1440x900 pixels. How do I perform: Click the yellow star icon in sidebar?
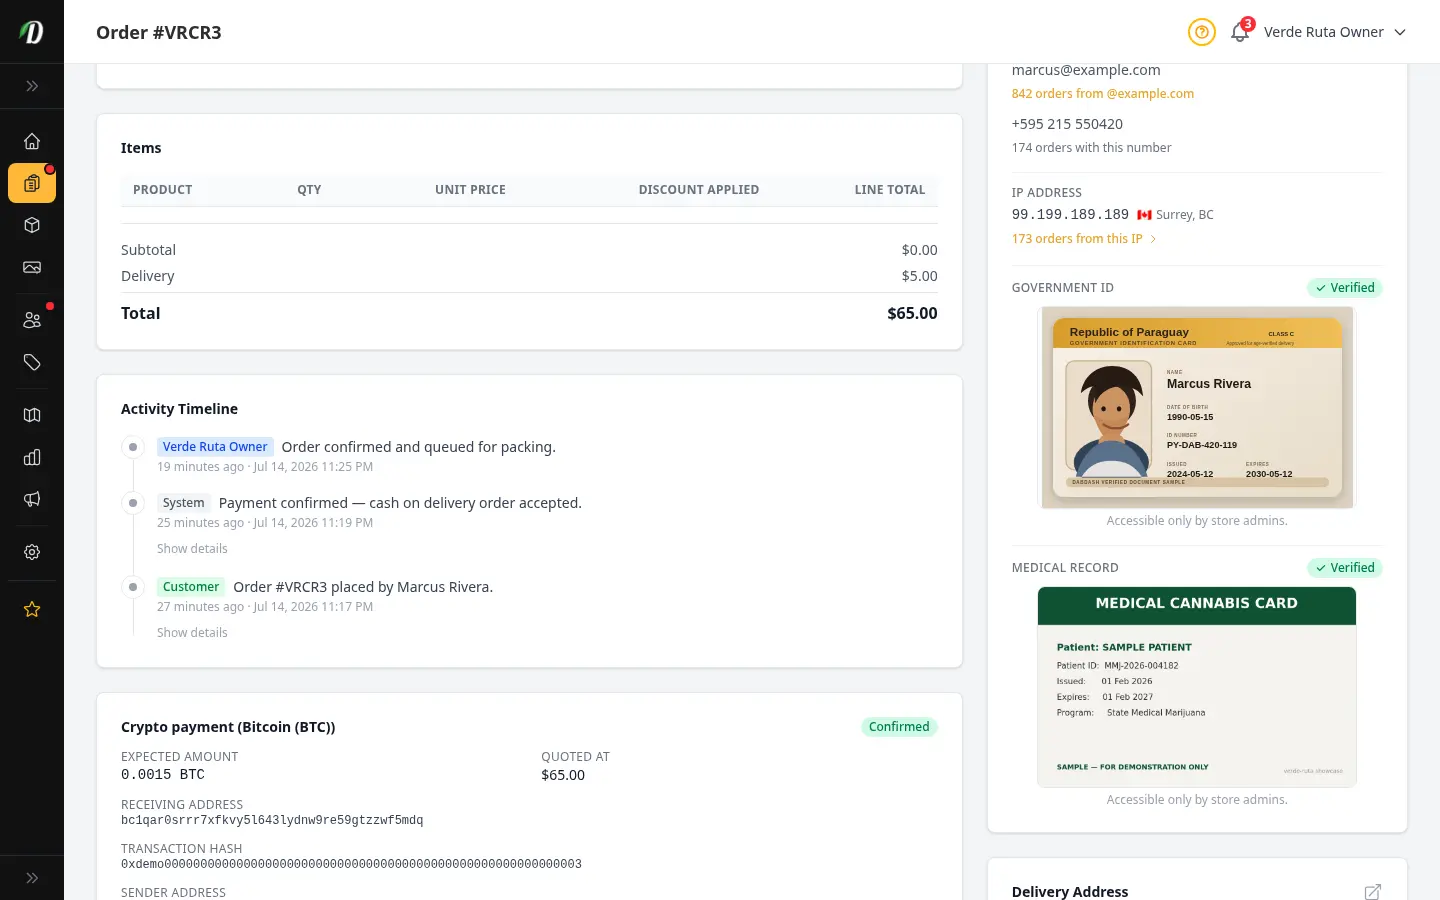pyautogui.click(x=32, y=609)
